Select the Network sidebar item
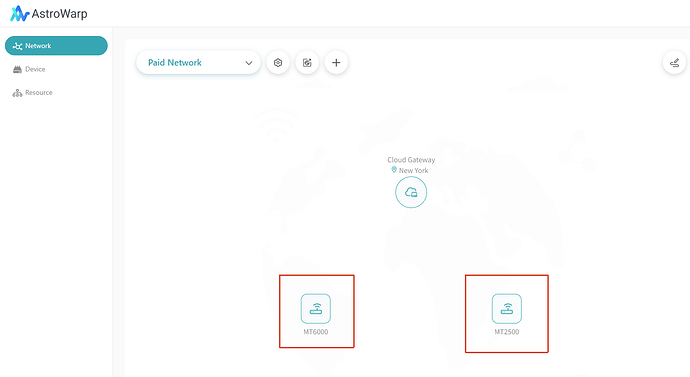690x377 pixels. pos(56,46)
